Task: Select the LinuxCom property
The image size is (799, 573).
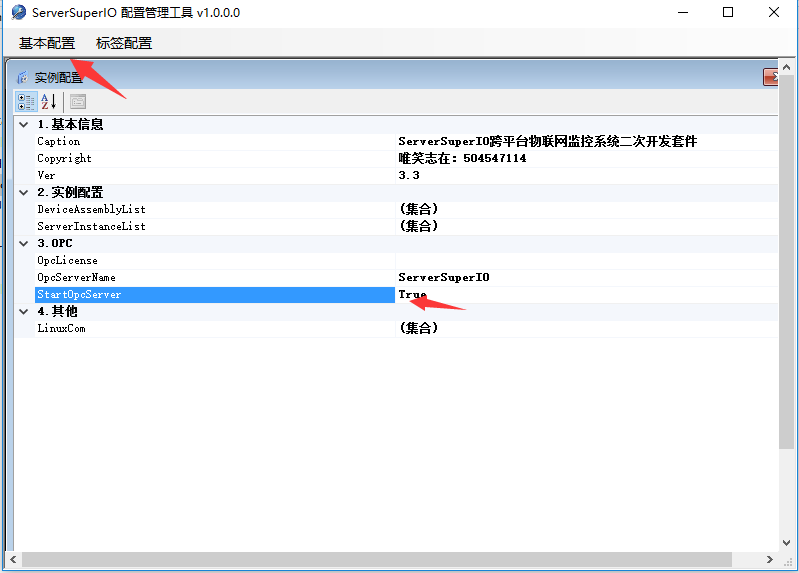Action: point(215,328)
